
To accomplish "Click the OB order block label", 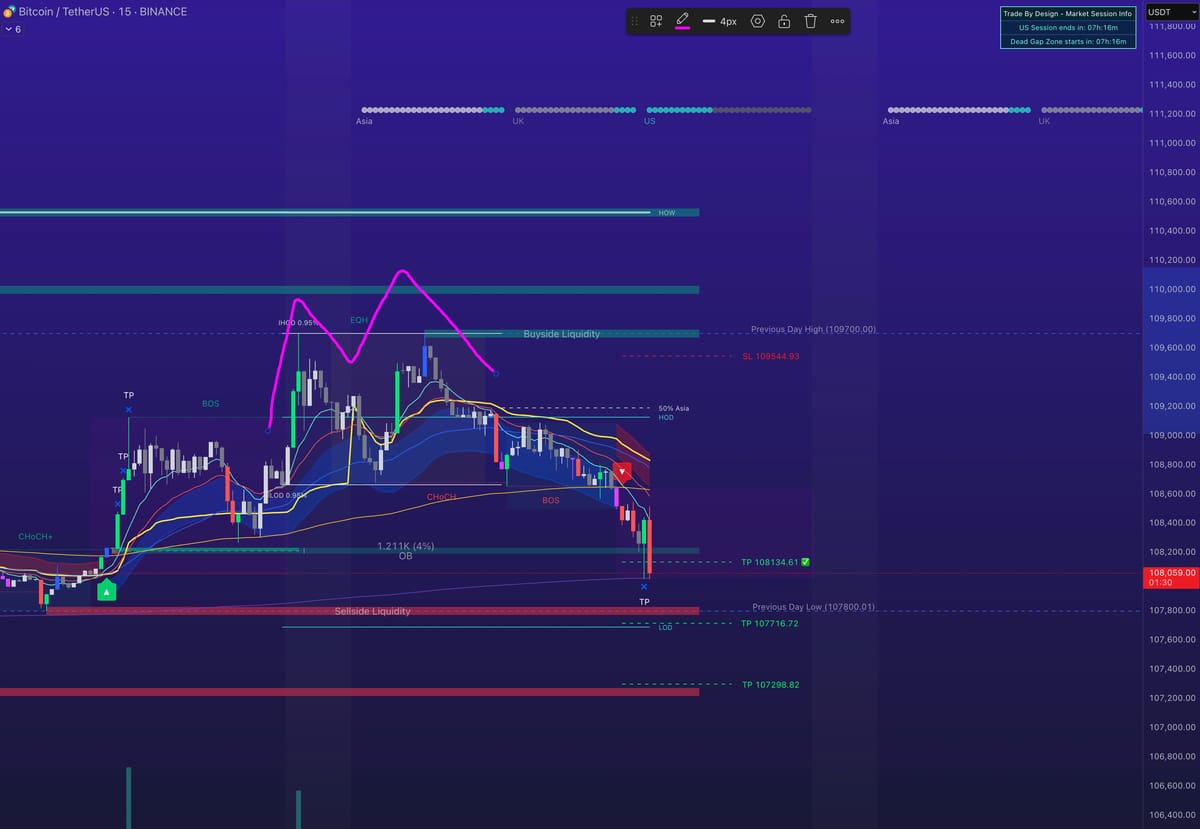I will [x=405, y=556].
